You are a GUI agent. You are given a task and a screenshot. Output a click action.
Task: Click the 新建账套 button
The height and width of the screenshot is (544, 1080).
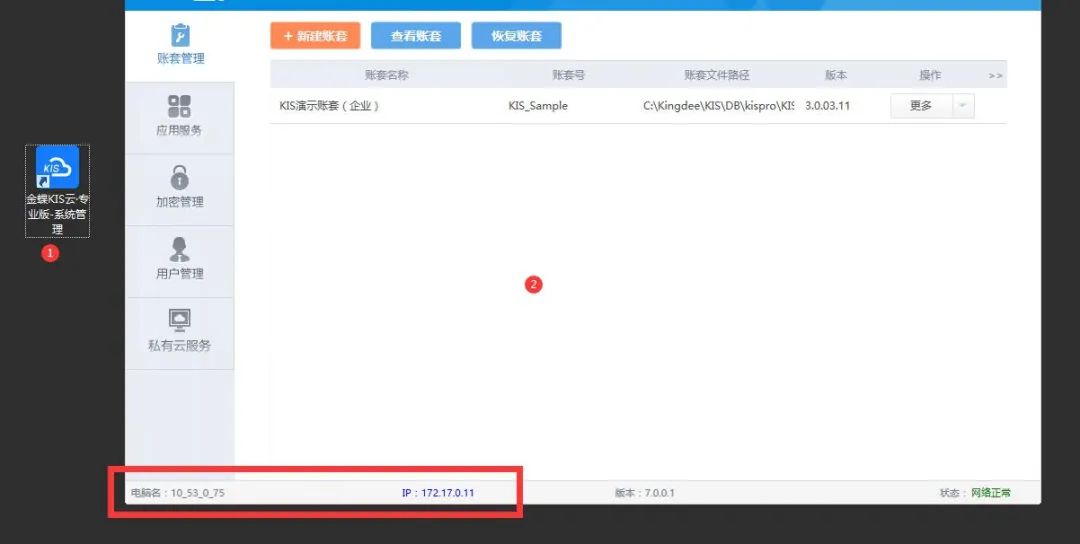point(315,36)
